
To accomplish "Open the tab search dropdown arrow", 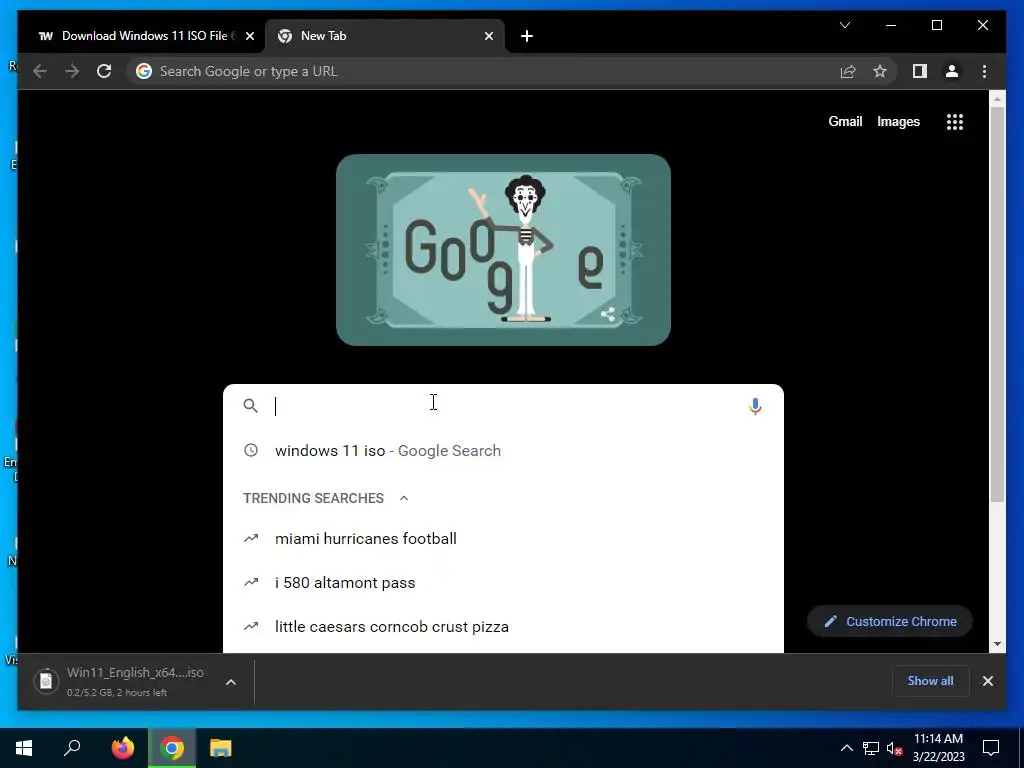I will (844, 25).
